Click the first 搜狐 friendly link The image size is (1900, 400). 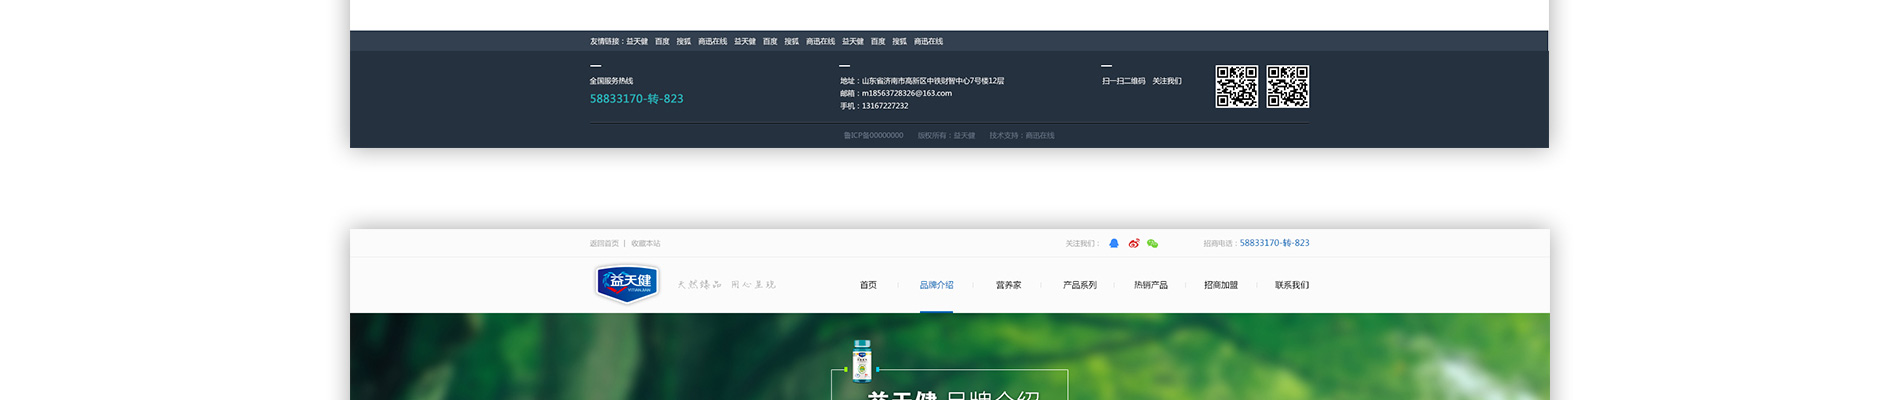coord(684,41)
